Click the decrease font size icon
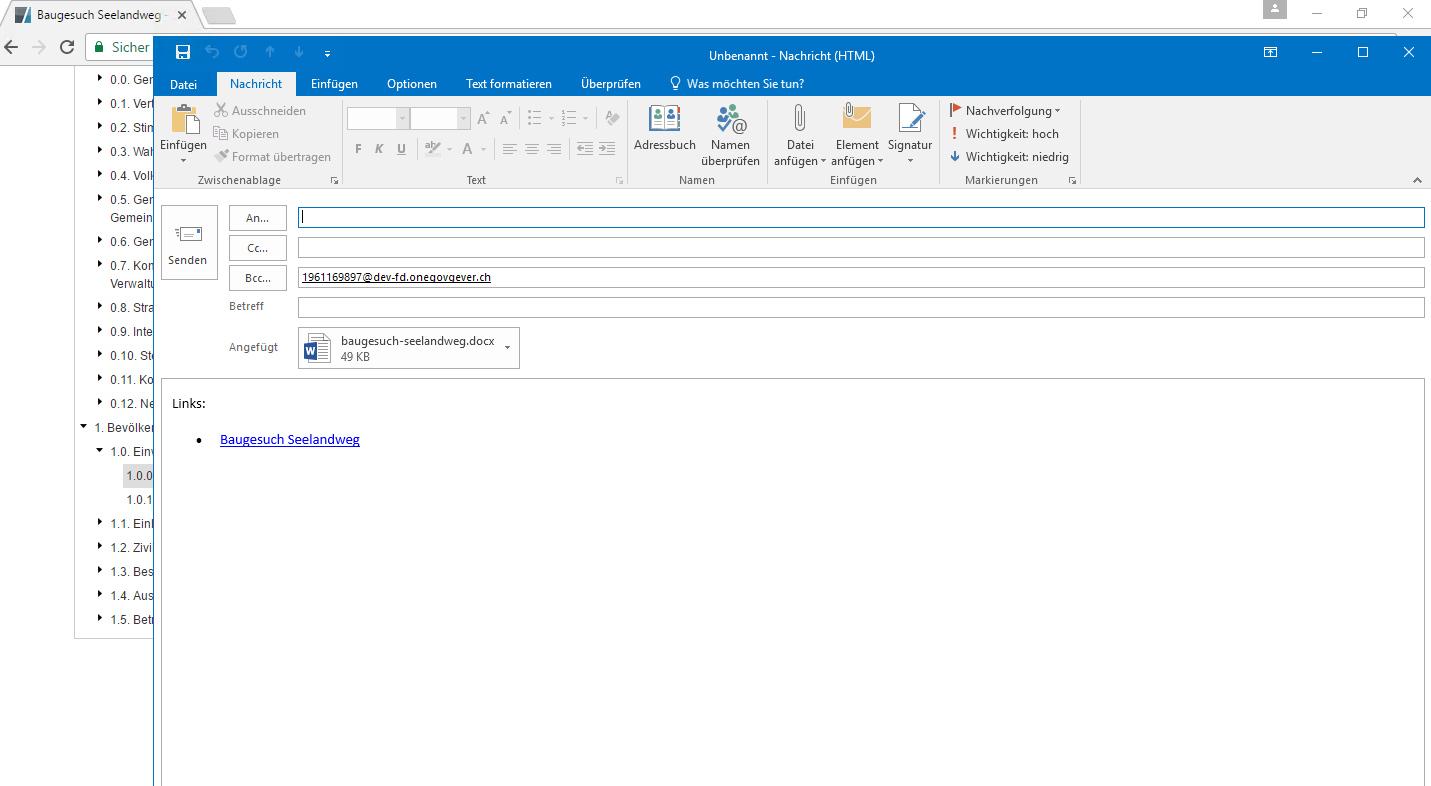 [505, 119]
